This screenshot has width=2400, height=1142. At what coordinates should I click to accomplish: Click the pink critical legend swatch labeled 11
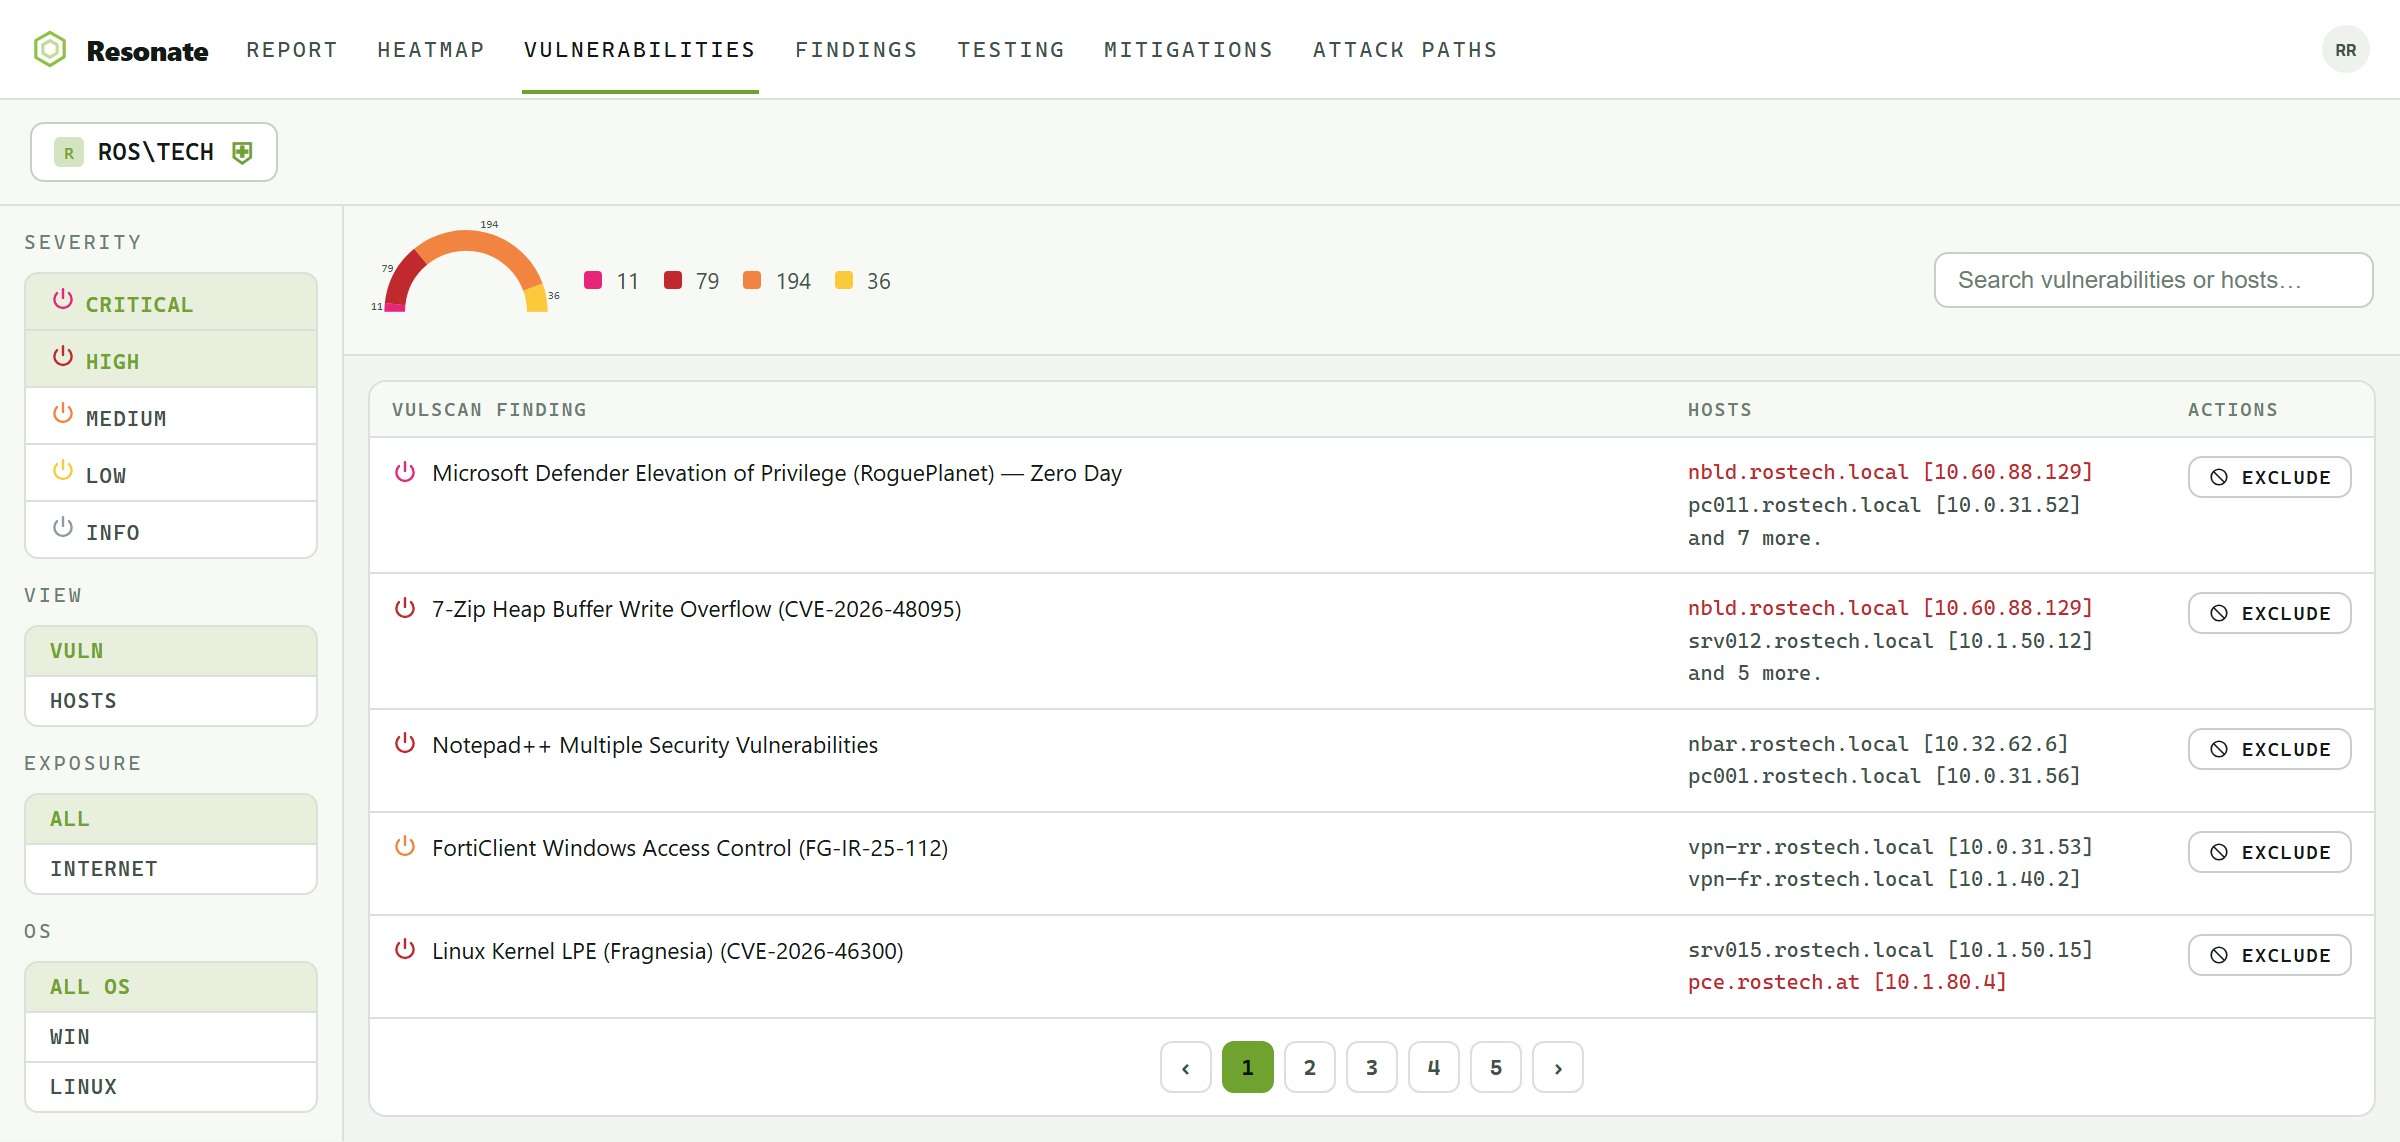(593, 281)
